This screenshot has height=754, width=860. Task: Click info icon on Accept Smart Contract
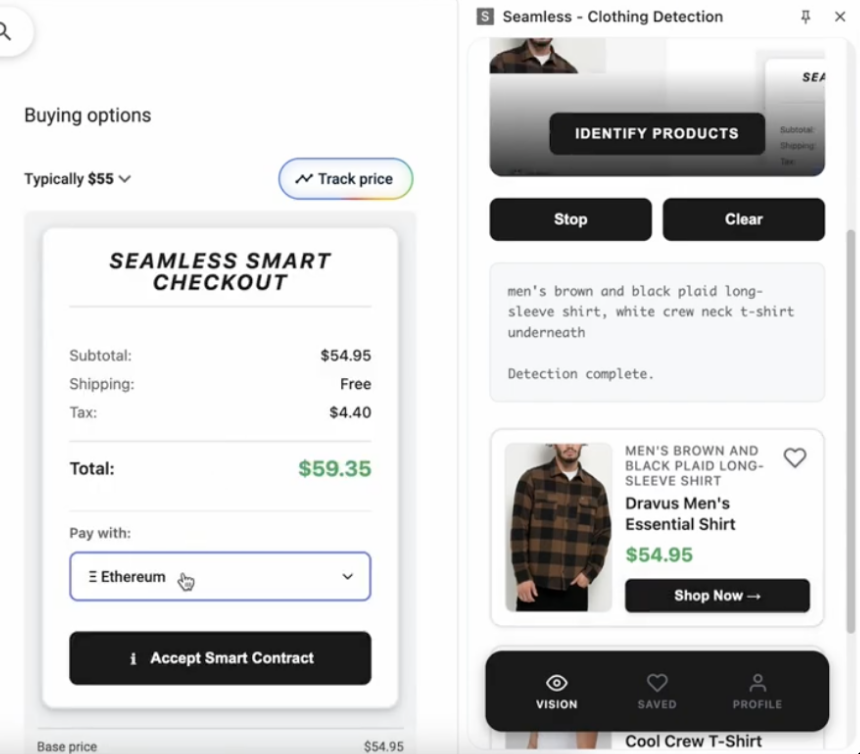(133, 659)
